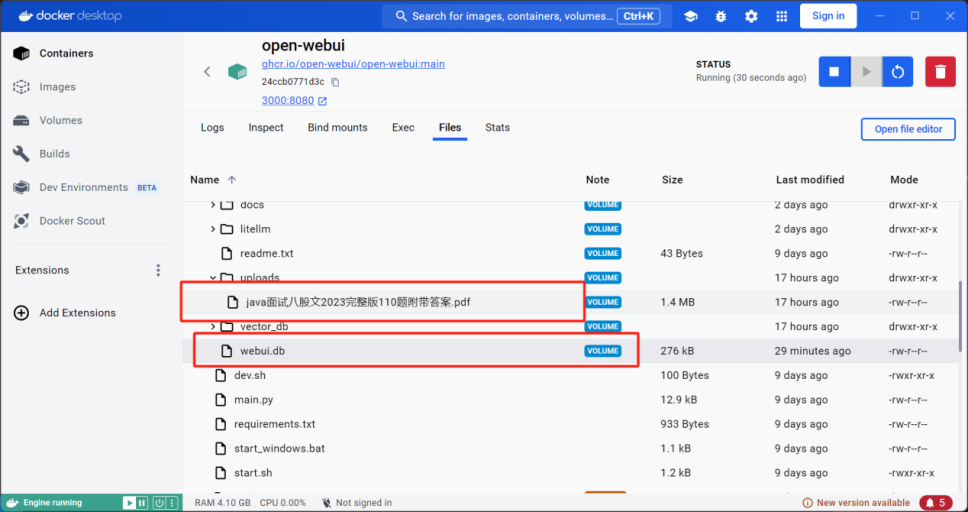Image resolution: width=968 pixels, height=512 pixels.
Task: Click the RAM 4.10 GB status text
Action: (x=223, y=503)
